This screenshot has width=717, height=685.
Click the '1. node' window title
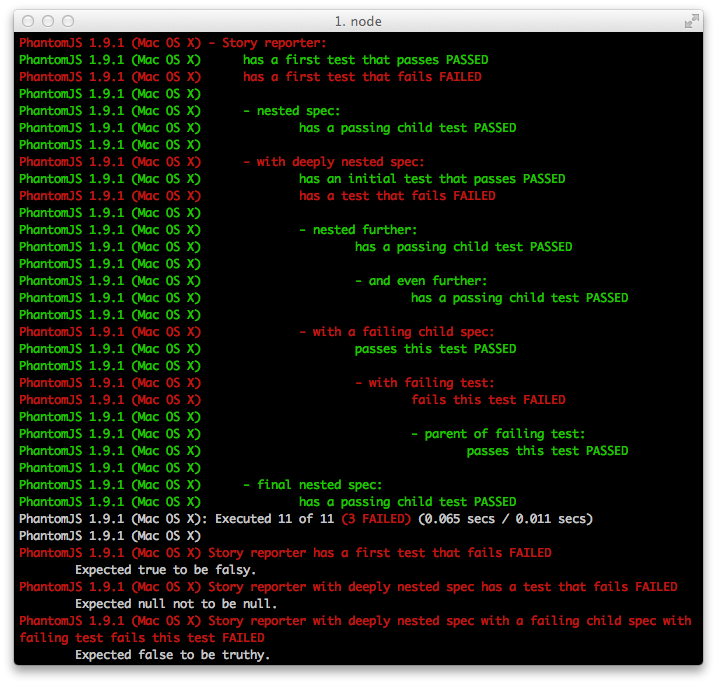pyautogui.click(x=358, y=21)
